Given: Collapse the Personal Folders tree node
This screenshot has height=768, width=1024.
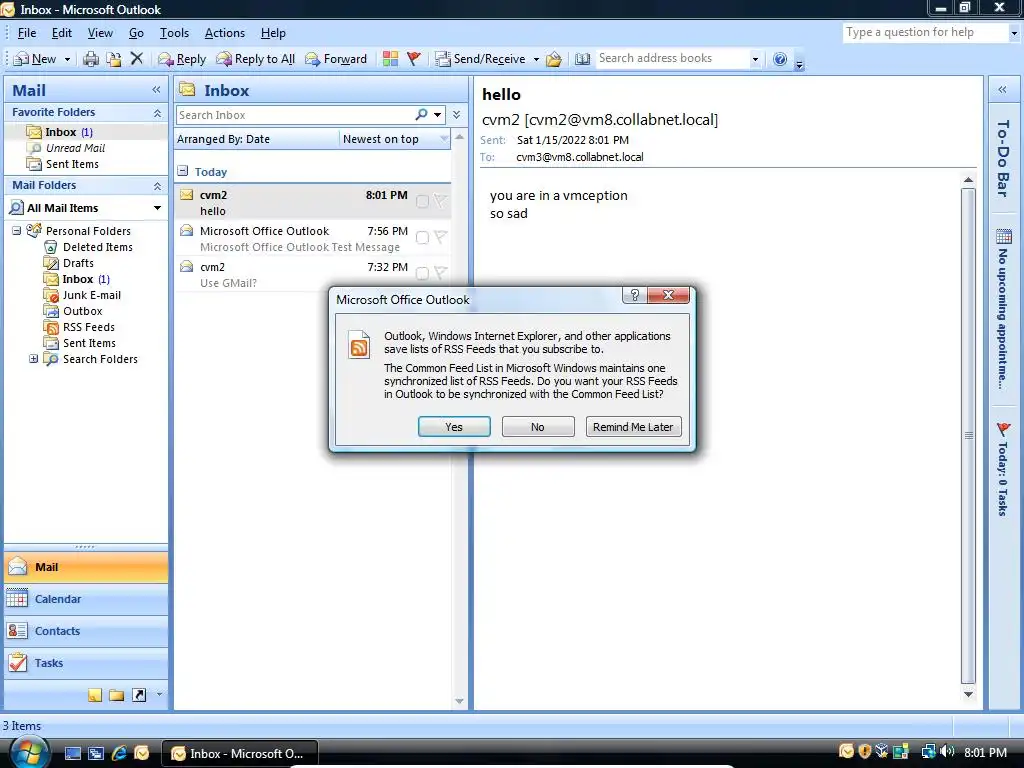Looking at the screenshot, I should 16,231.
